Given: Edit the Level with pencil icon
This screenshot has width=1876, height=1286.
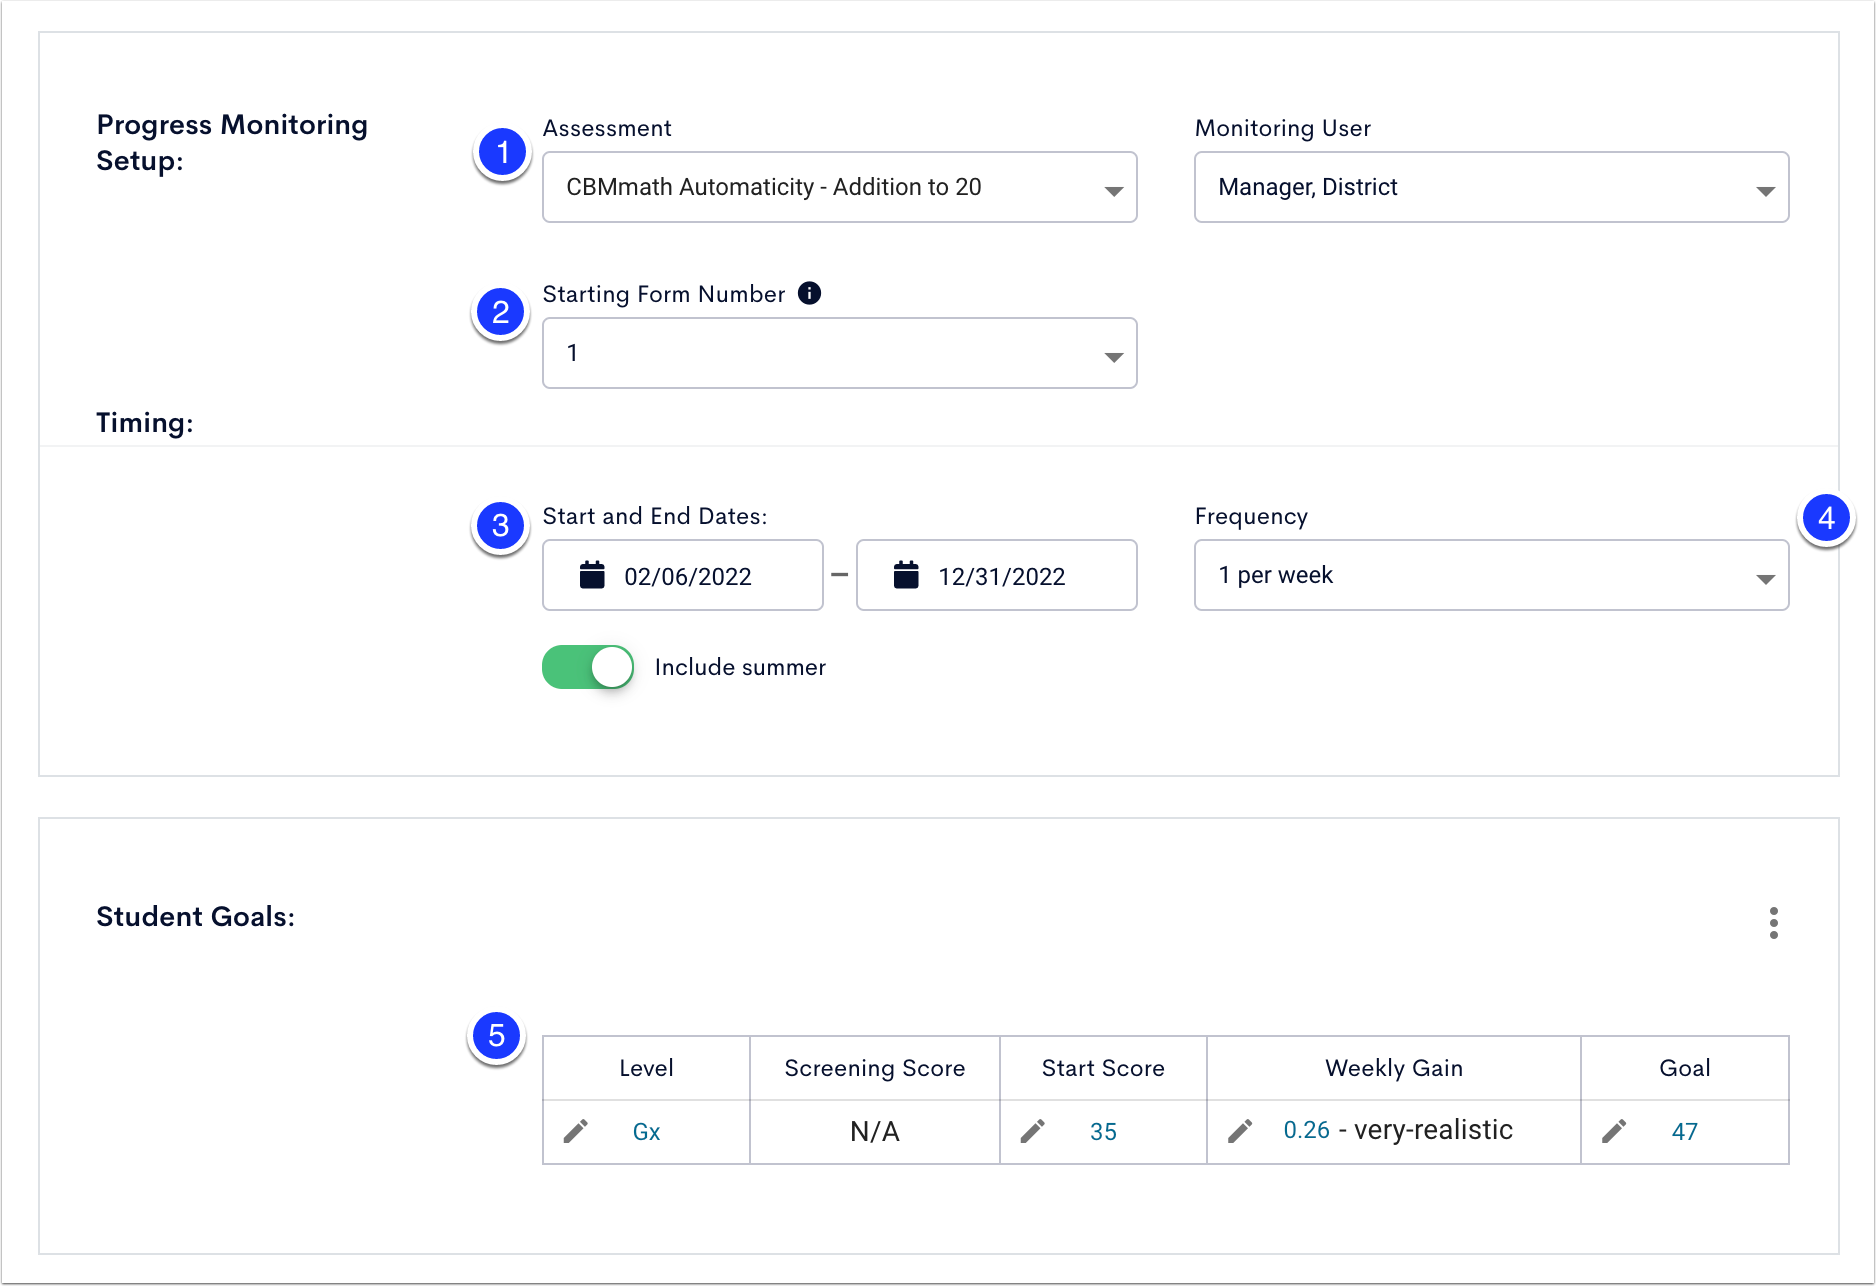Looking at the screenshot, I should pos(576,1131).
